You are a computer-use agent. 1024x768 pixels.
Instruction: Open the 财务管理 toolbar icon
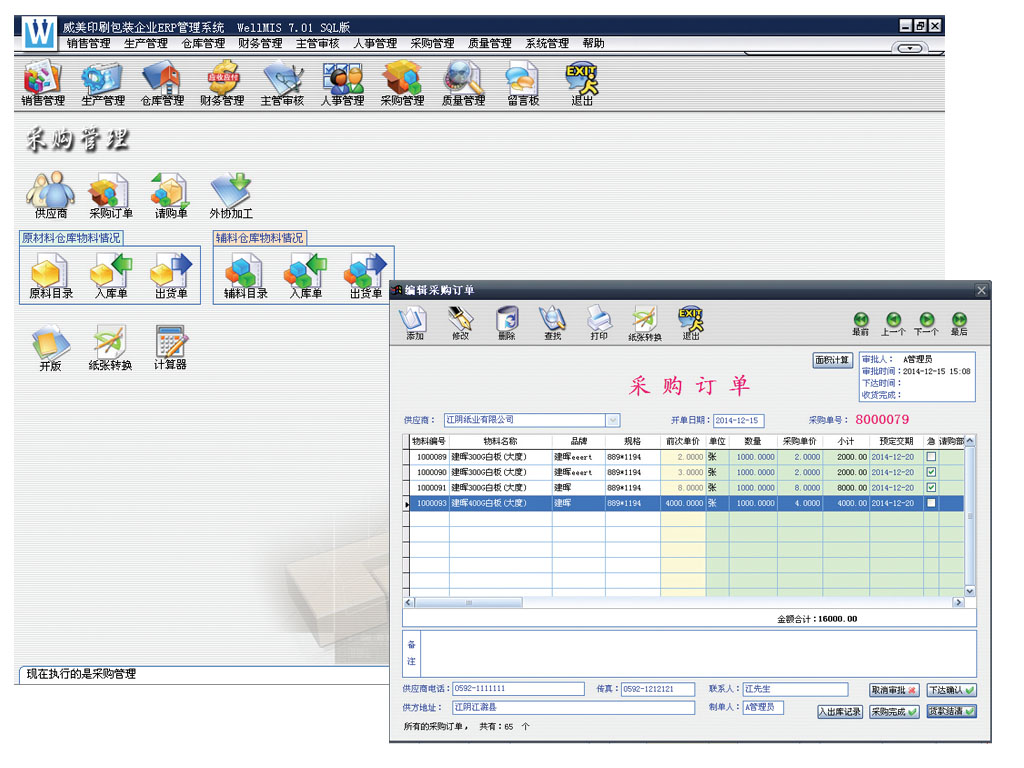coord(222,82)
